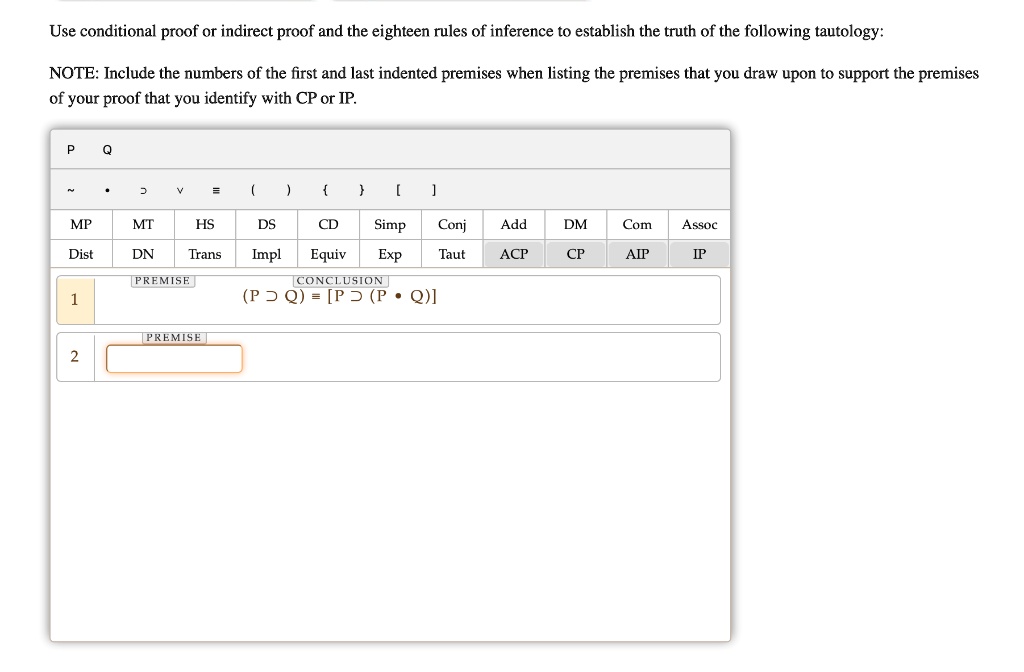Select the Taut rule
This screenshot has width=1024, height=672.
click(x=451, y=254)
